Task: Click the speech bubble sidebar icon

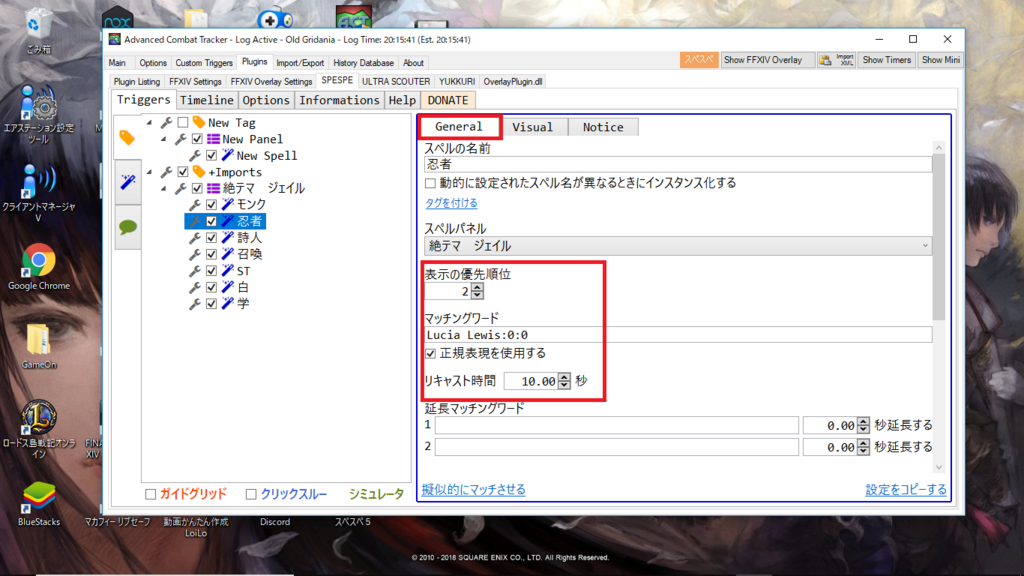Action: (x=127, y=227)
